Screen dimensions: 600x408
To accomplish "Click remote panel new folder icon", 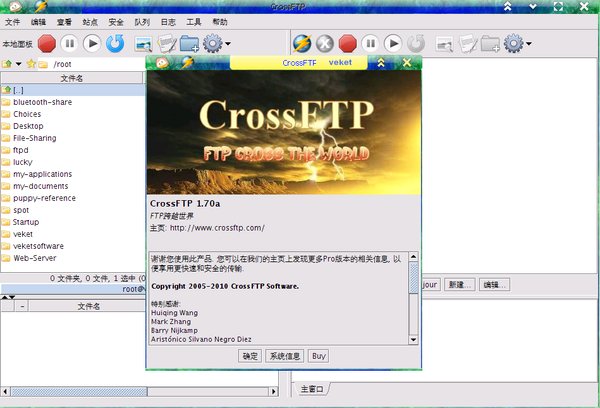I will [x=491, y=44].
